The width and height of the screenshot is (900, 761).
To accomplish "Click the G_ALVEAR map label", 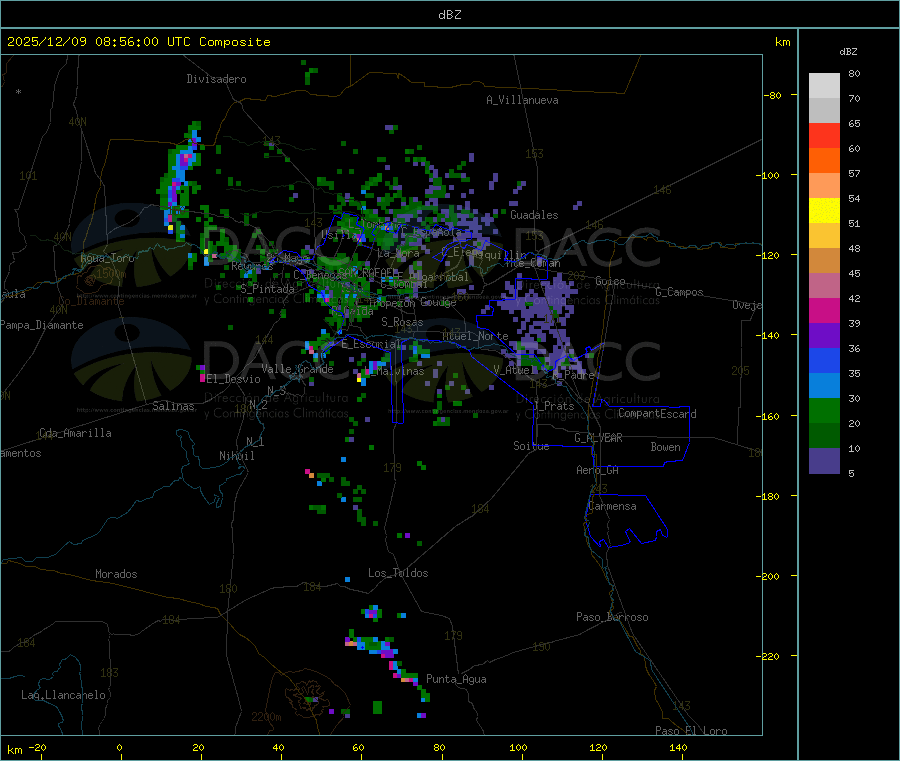I will [599, 438].
